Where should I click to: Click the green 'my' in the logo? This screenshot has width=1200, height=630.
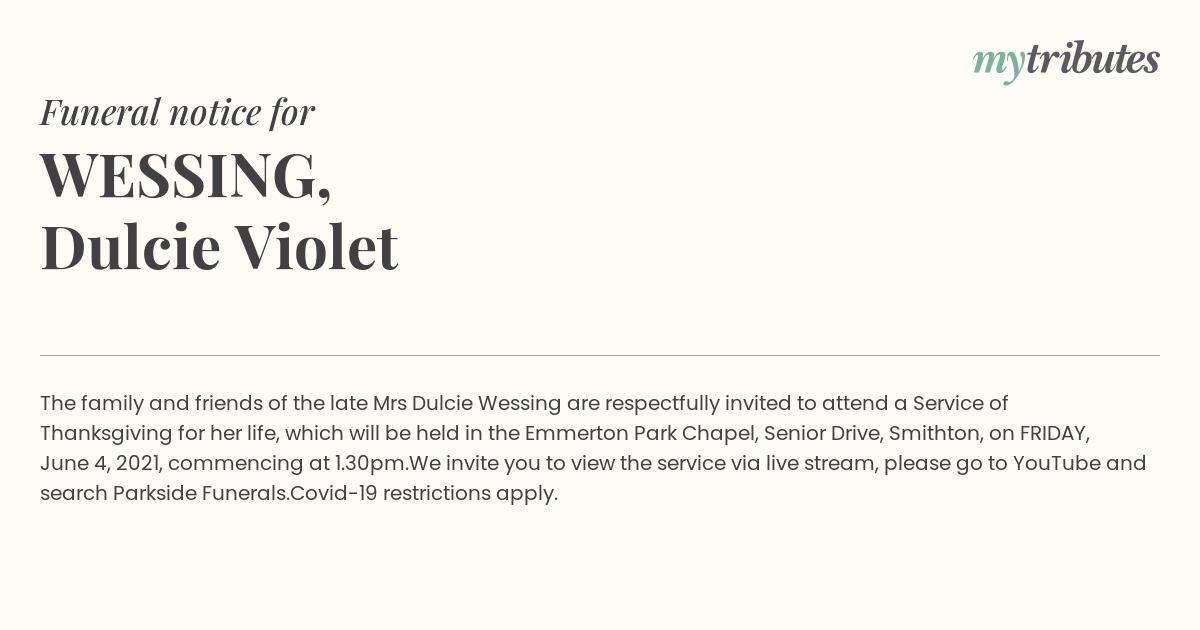[999, 65]
